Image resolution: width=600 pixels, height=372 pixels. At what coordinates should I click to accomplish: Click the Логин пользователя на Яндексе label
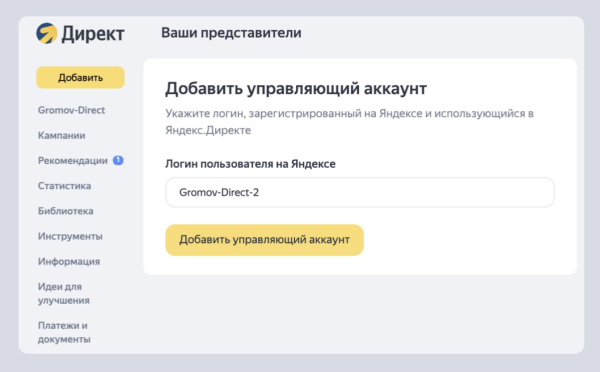(250, 164)
